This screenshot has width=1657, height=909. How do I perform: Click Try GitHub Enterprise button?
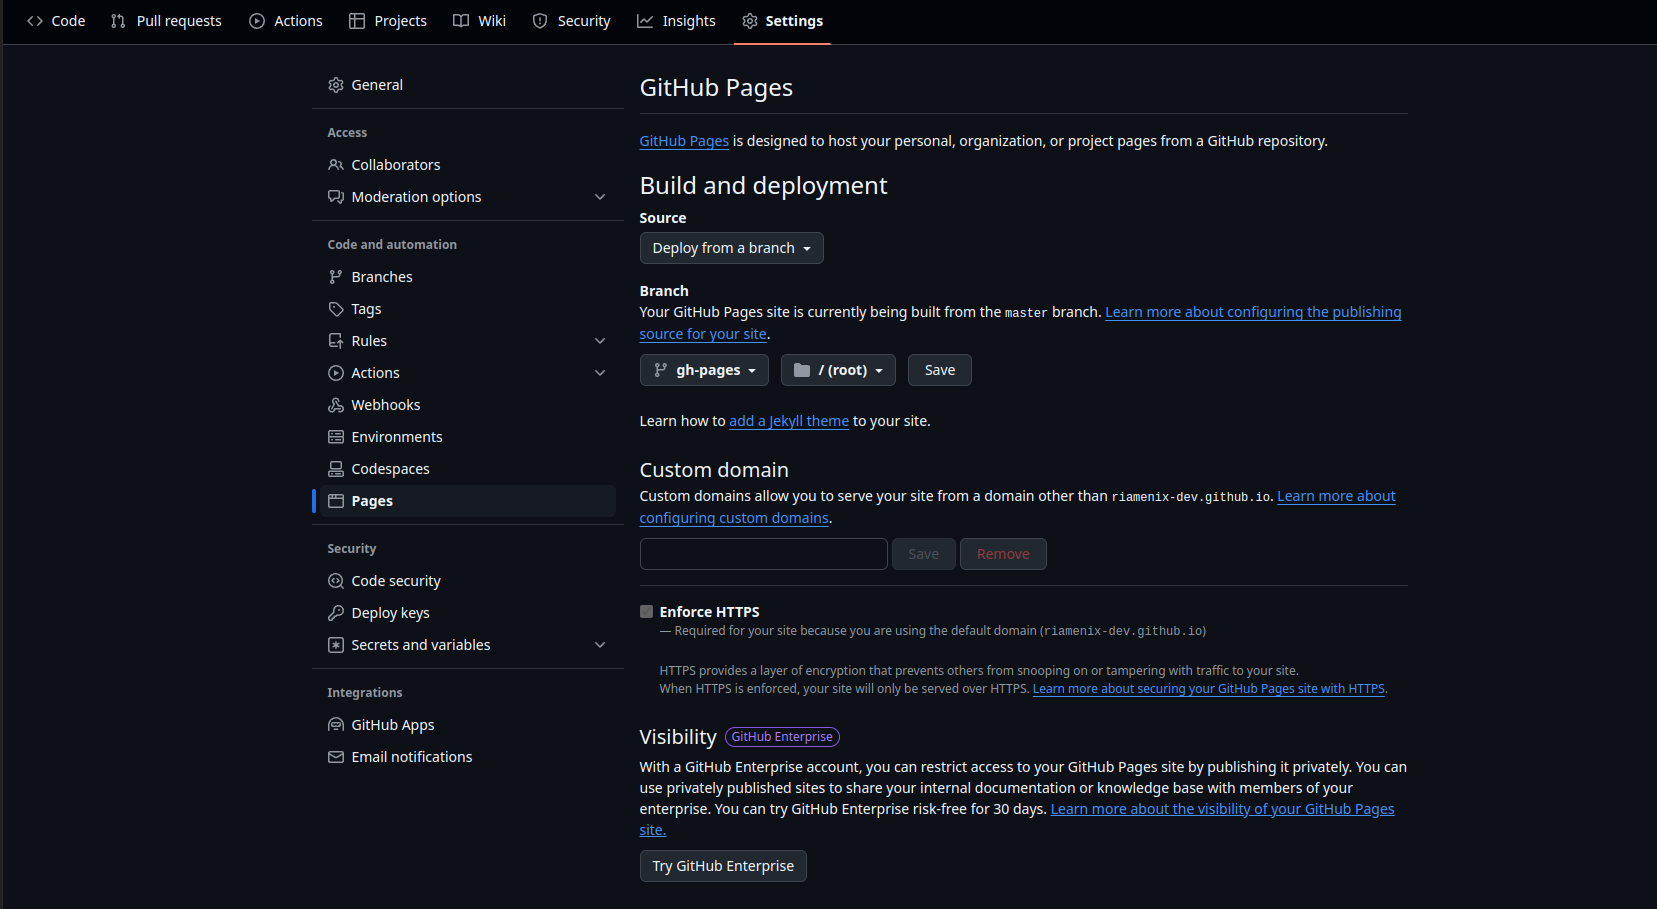723,866
